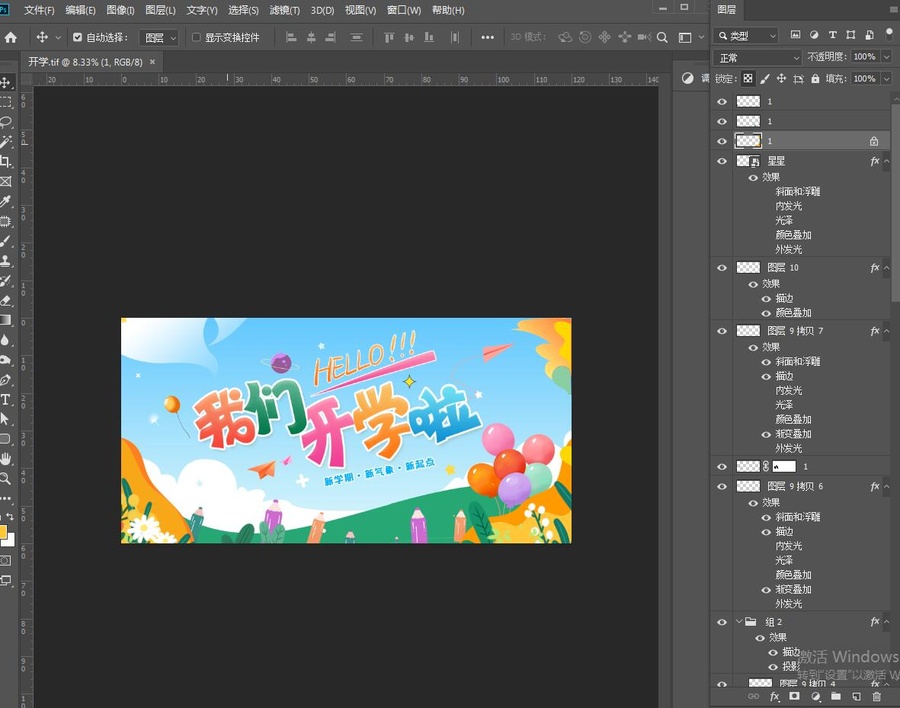Screen dimensions: 900x708
Task: Hide the 组 2 group
Action: (722, 622)
